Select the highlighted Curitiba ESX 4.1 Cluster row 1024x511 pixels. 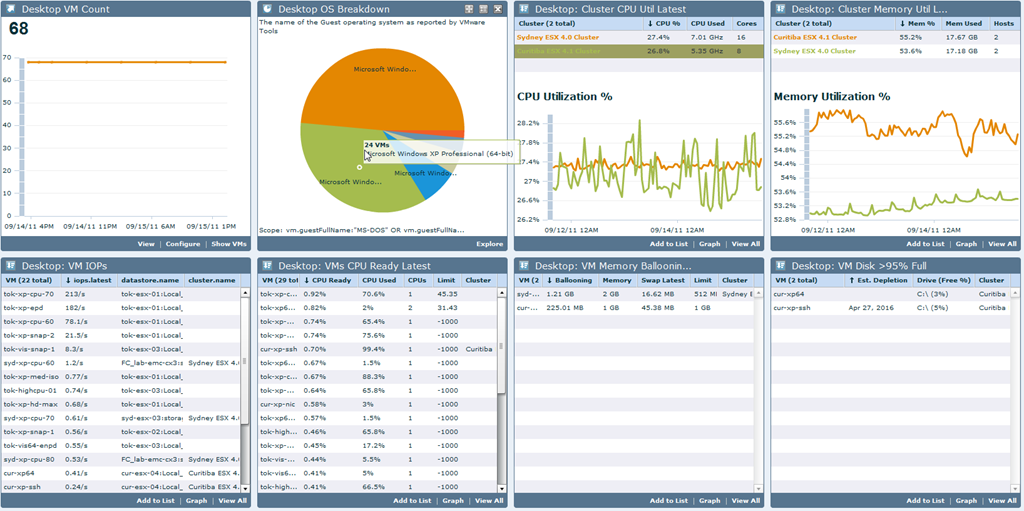(638, 51)
